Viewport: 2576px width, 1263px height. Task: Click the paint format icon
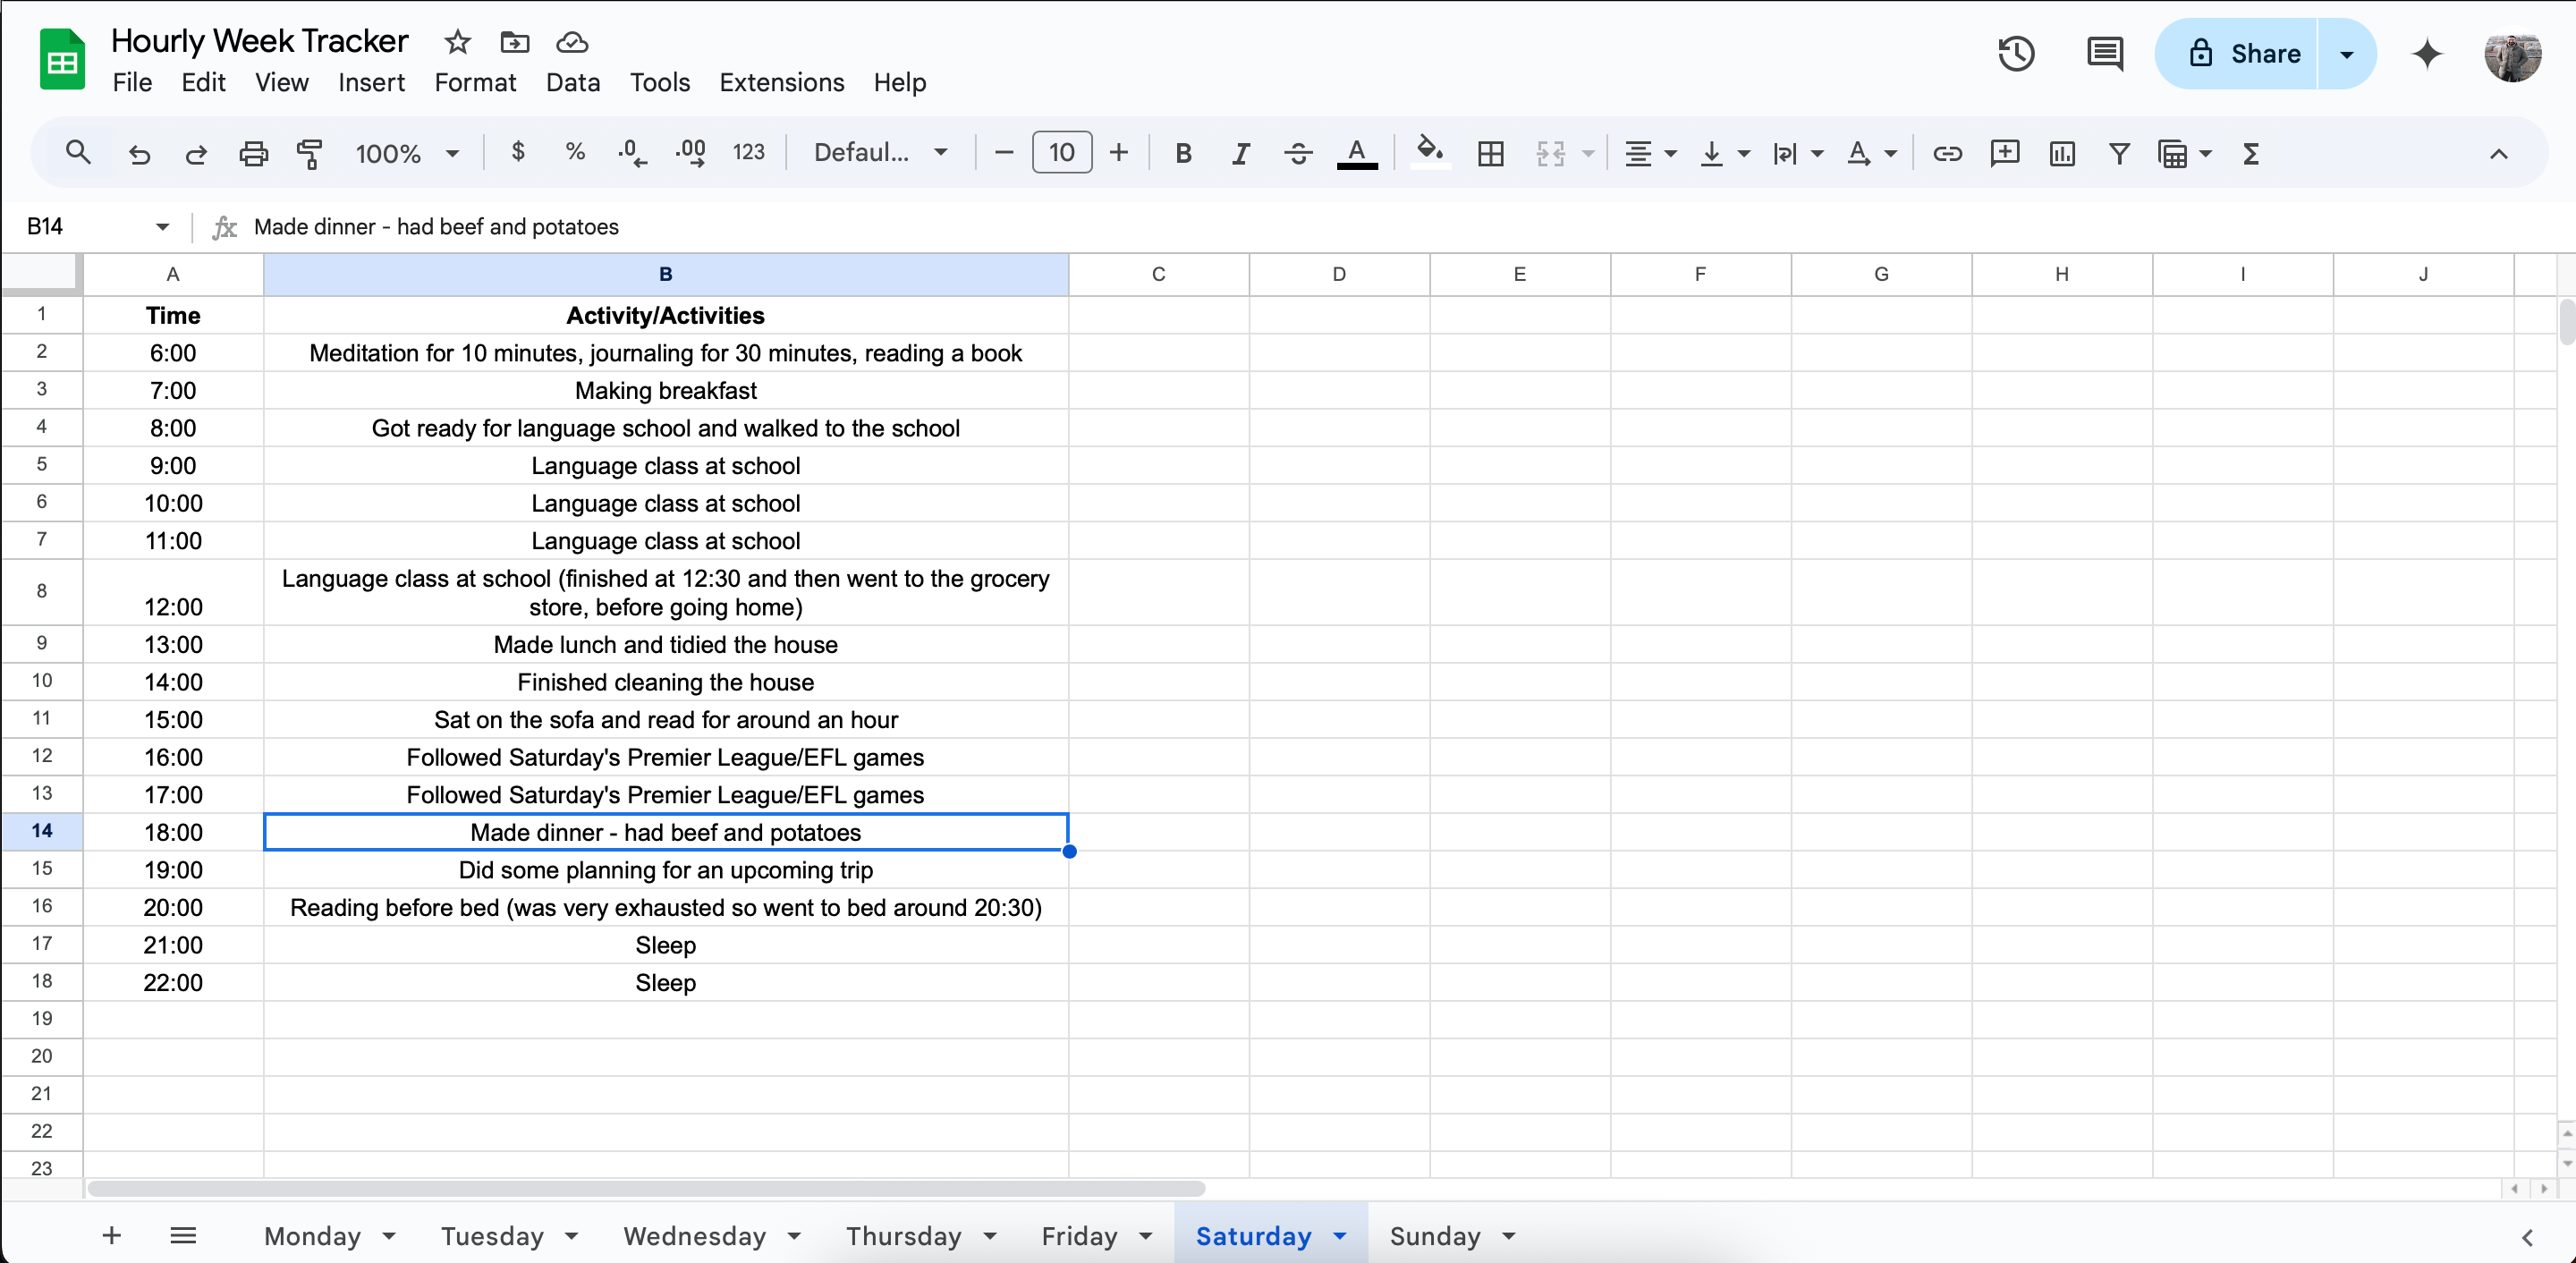pyautogui.click(x=310, y=154)
